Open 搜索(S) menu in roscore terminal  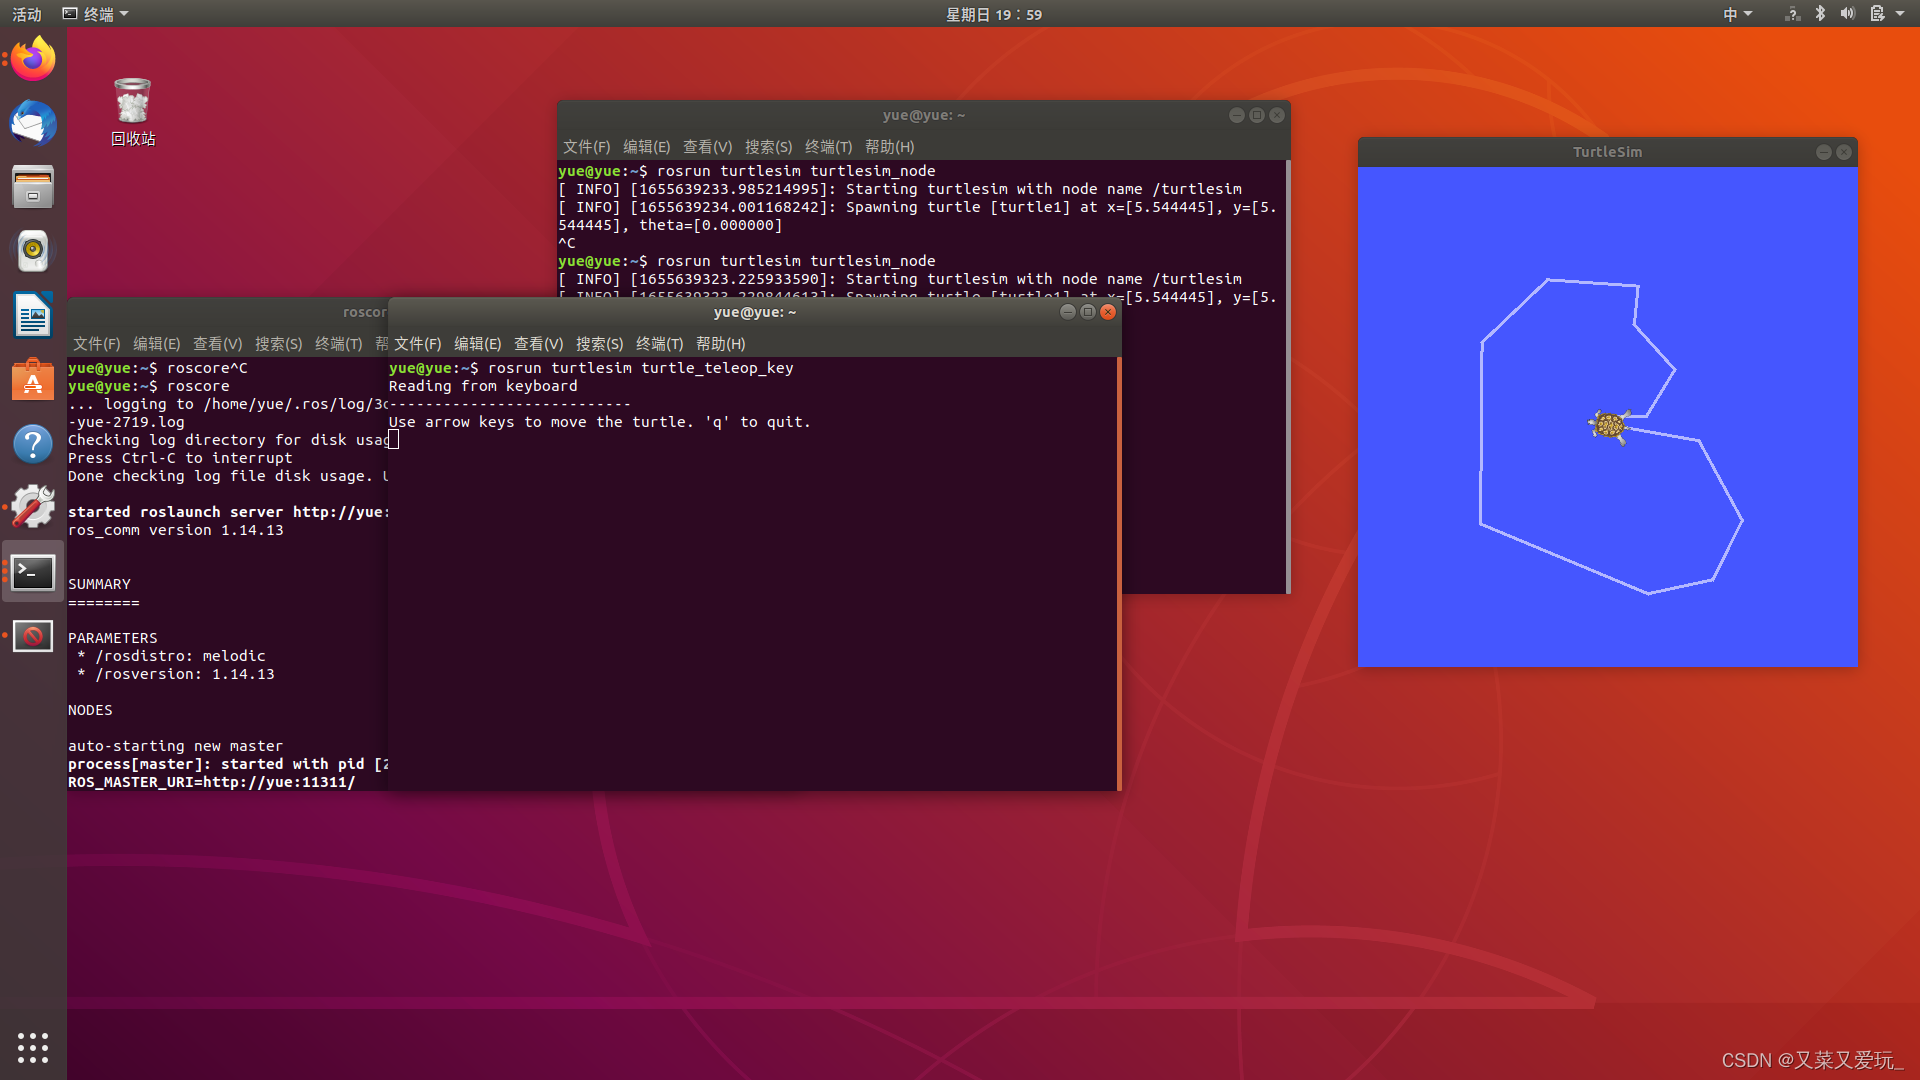278,344
